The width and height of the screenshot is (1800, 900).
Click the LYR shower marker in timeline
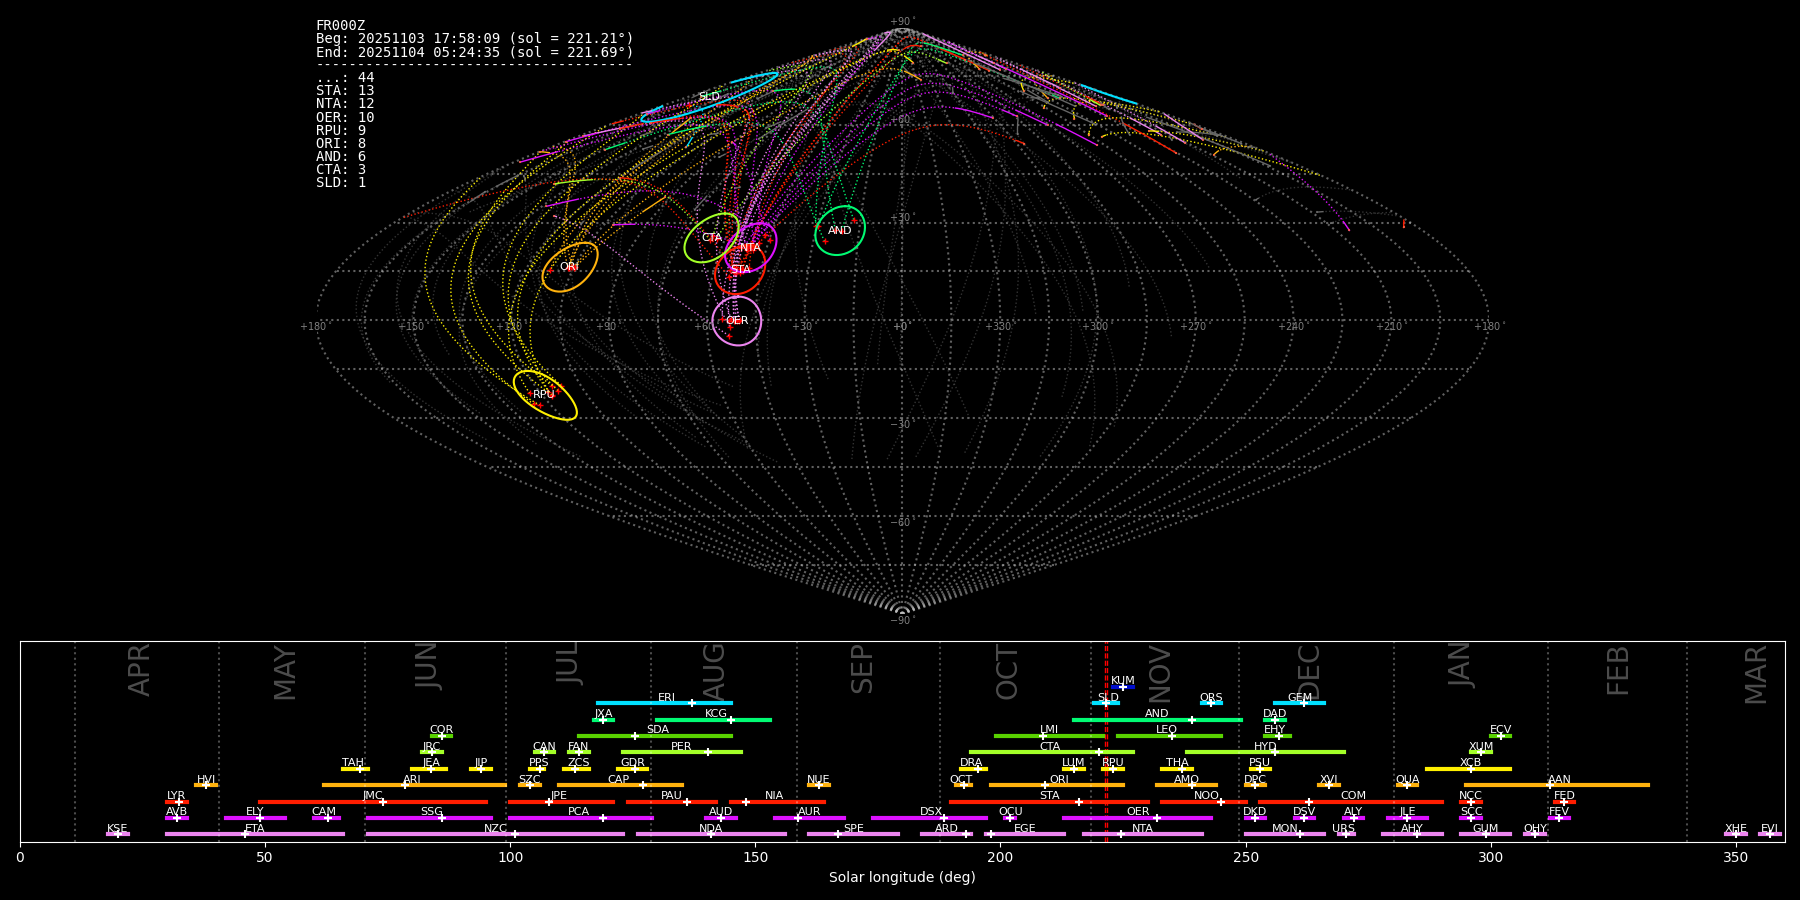coord(178,802)
